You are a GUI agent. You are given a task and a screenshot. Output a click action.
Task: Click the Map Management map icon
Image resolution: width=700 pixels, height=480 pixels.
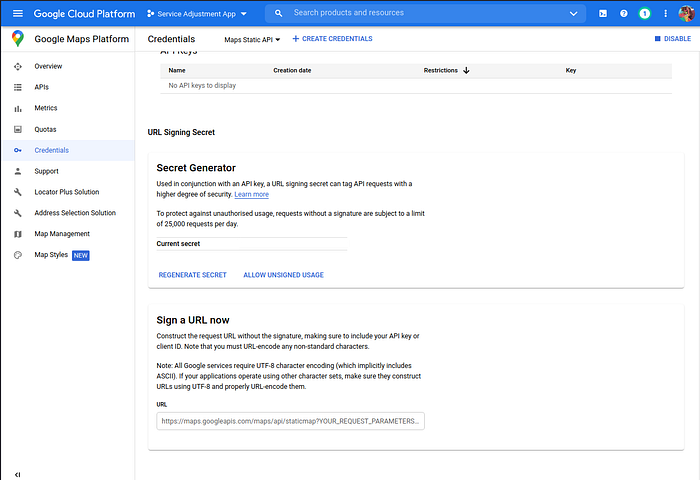tap(18, 234)
